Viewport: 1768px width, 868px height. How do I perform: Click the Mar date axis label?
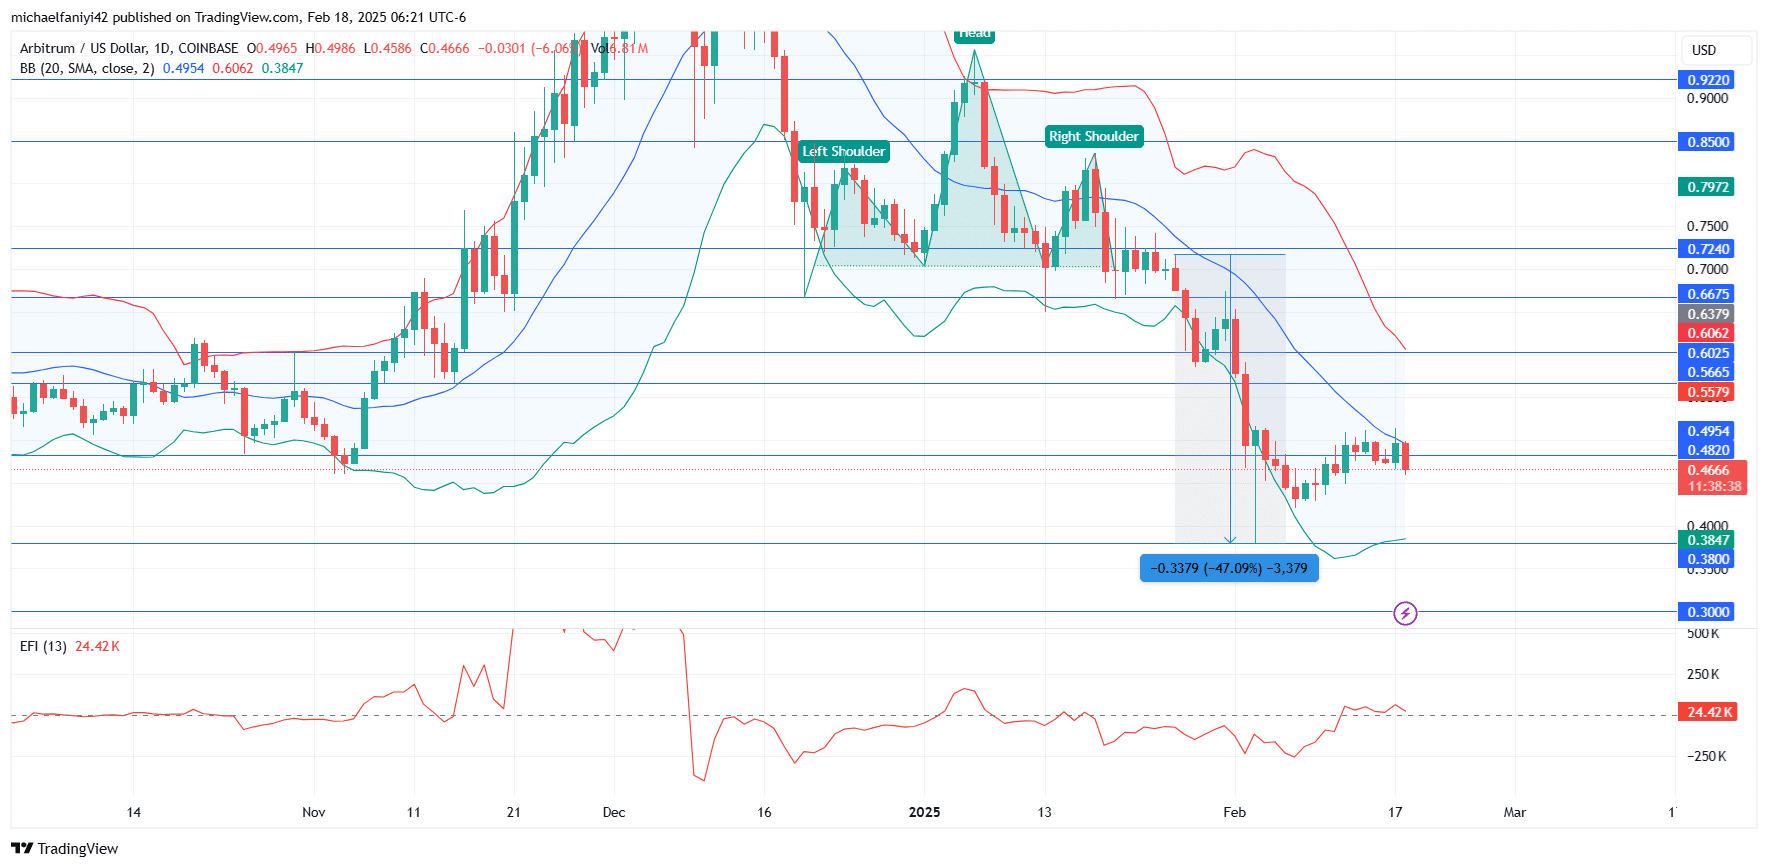click(x=1515, y=812)
